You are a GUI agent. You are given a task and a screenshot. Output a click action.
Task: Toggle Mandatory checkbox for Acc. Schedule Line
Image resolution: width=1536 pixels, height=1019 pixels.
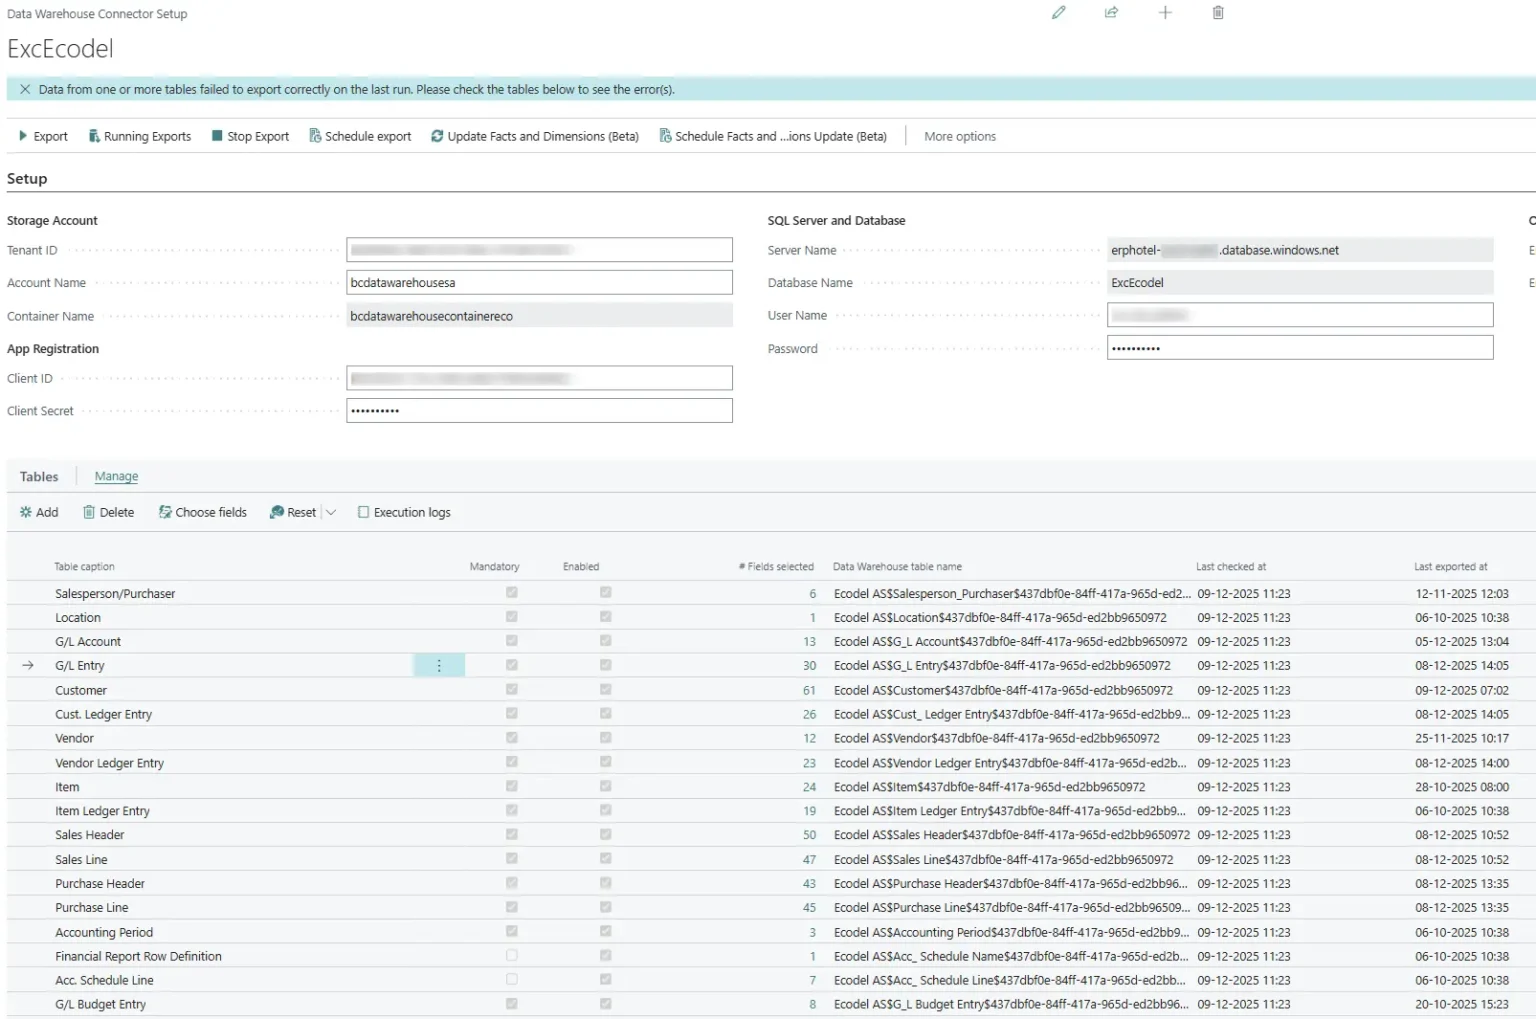(x=512, y=980)
